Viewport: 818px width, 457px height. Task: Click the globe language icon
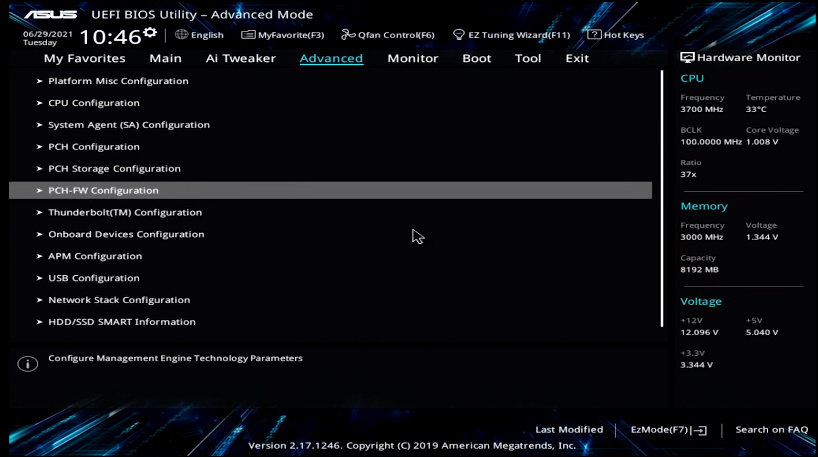click(181, 35)
